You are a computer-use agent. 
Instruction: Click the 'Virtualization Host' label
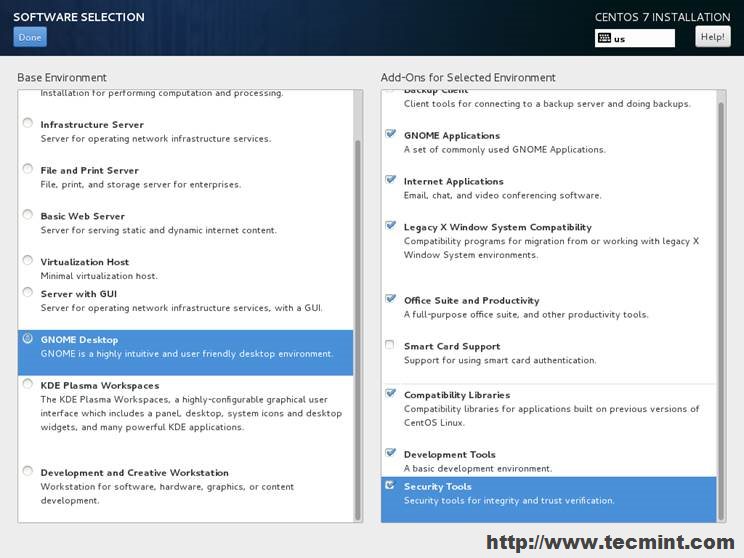pos(84,262)
